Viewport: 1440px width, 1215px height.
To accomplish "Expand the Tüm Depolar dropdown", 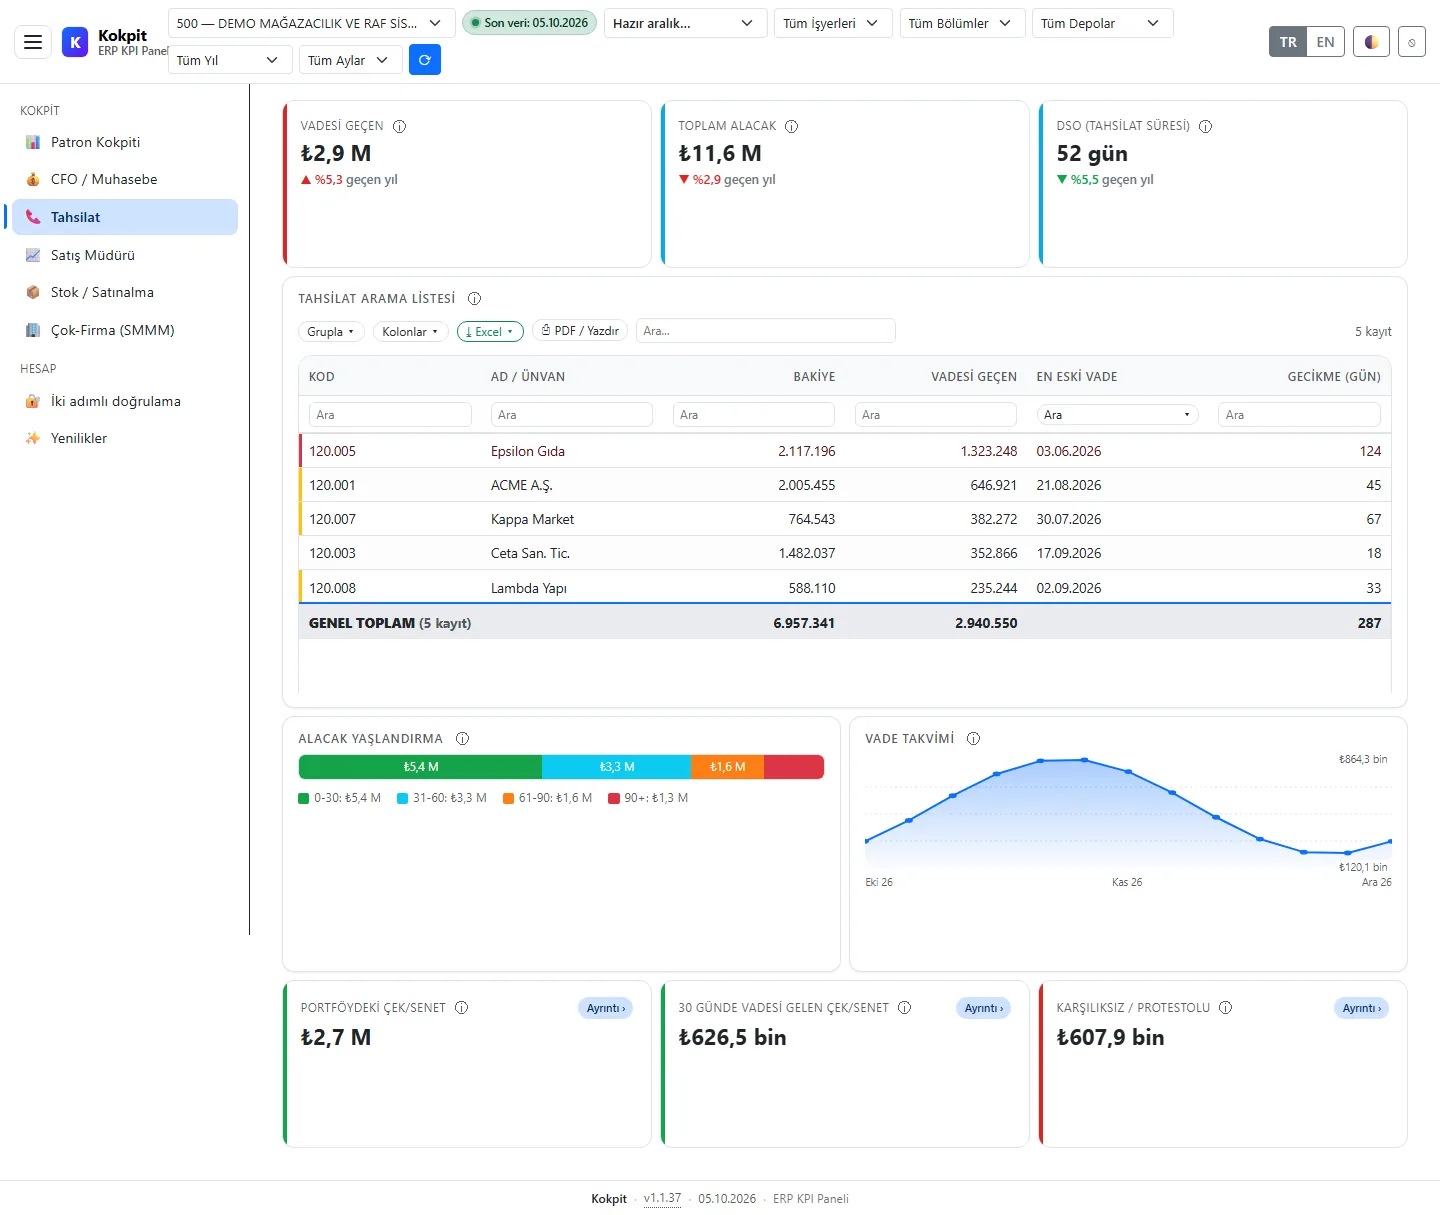I will pyautogui.click(x=1102, y=23).
